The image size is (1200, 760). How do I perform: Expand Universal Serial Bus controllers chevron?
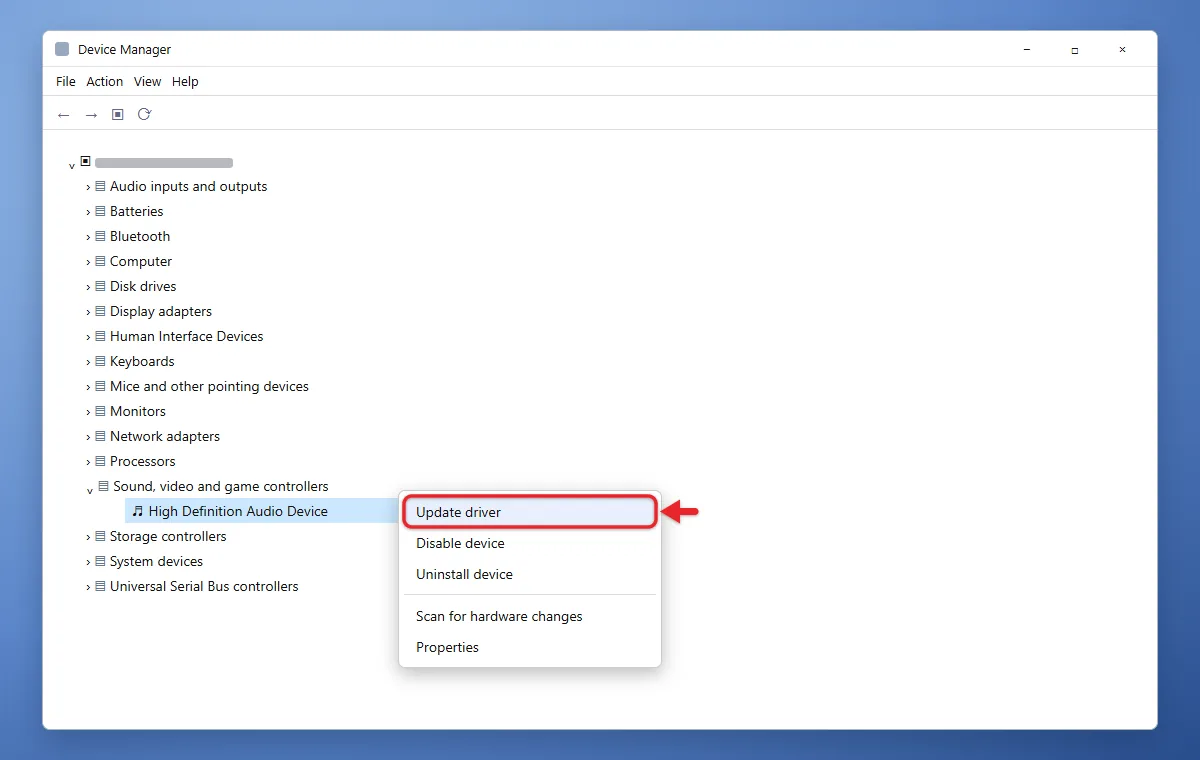(88, 587)
